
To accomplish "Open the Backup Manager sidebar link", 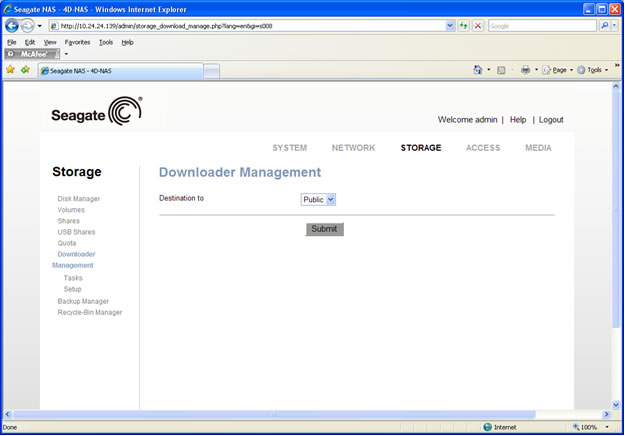I will coord(83,301).
